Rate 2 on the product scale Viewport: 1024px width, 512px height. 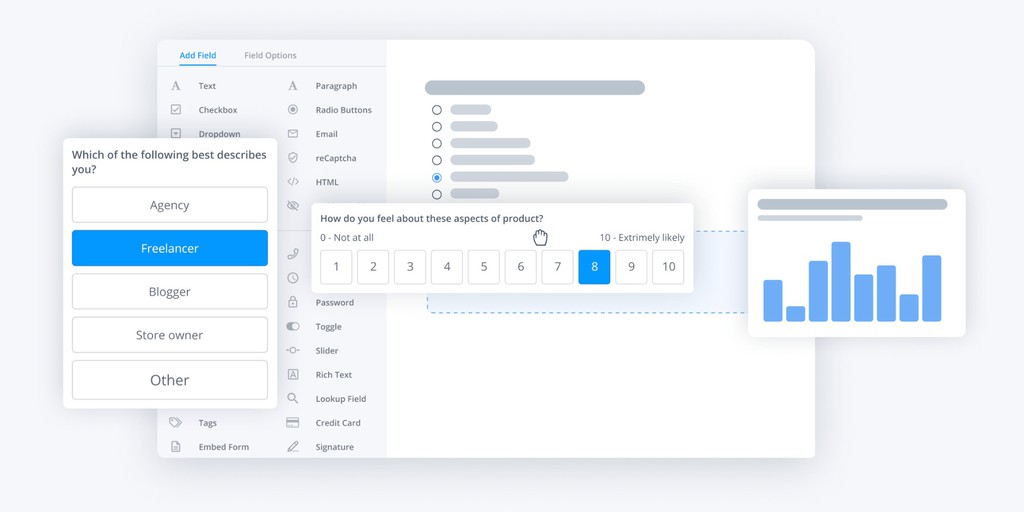tap(373, 267)
